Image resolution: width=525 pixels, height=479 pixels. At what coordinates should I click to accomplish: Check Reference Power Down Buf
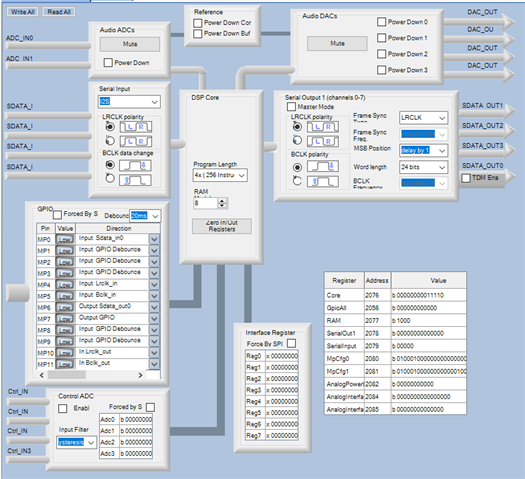(x=198, y=33)
